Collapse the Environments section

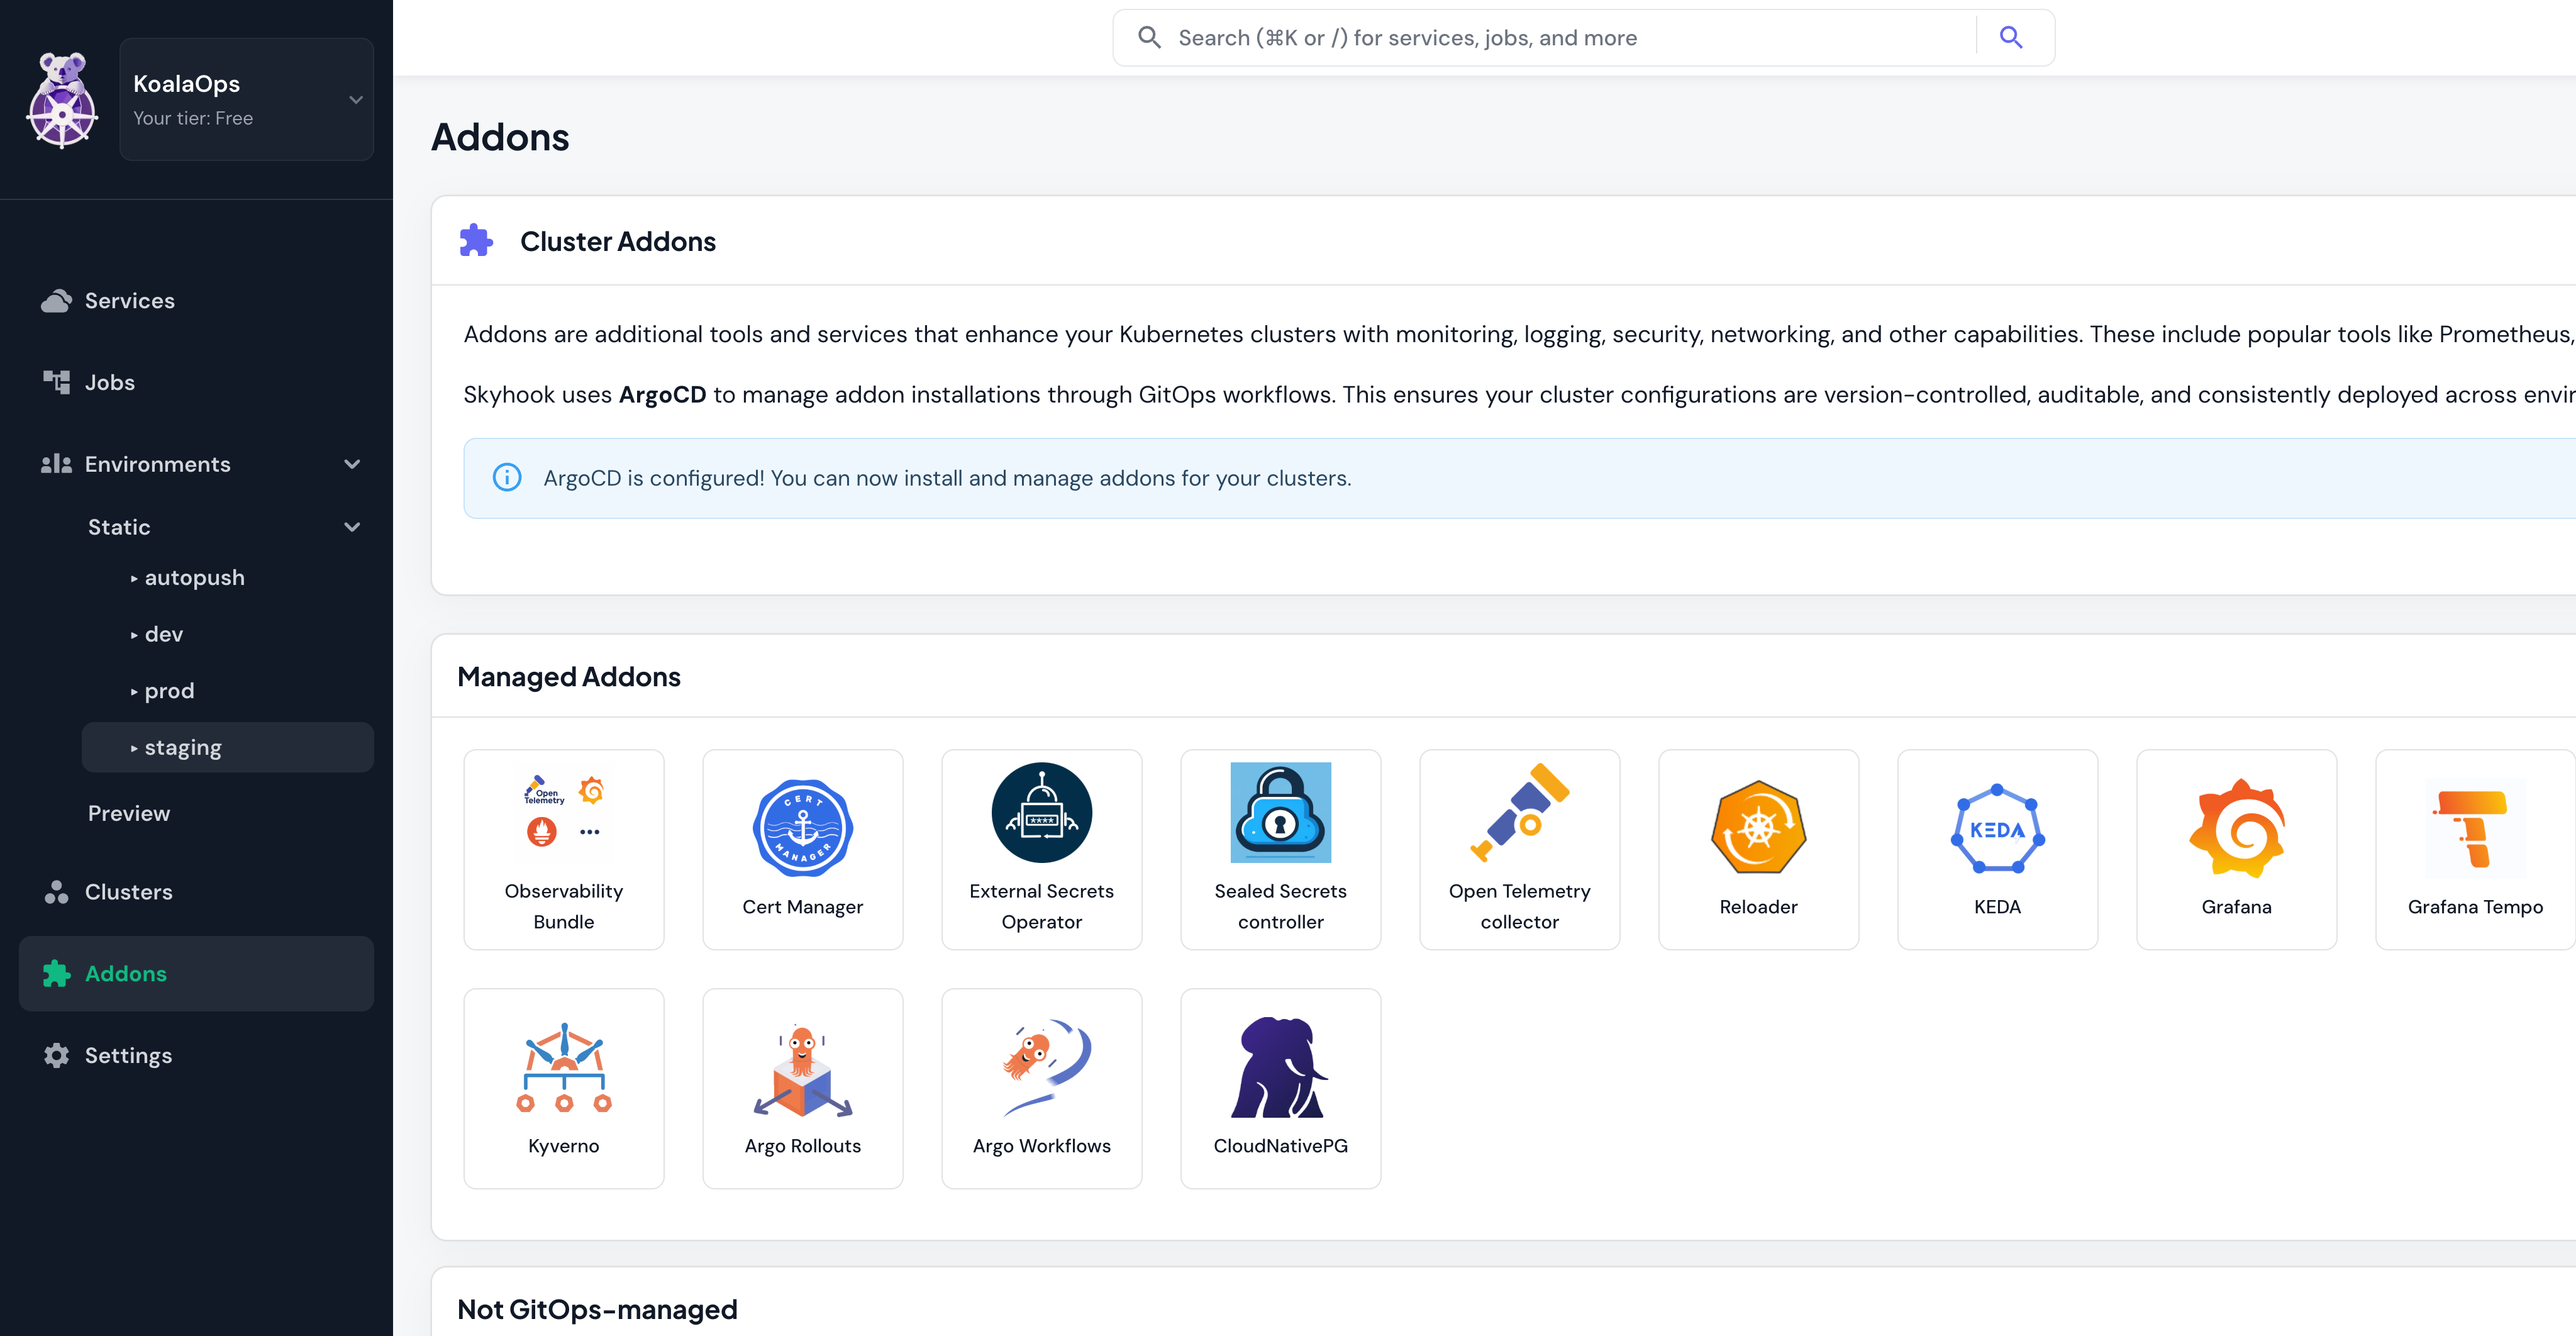(x=351, y=463)
